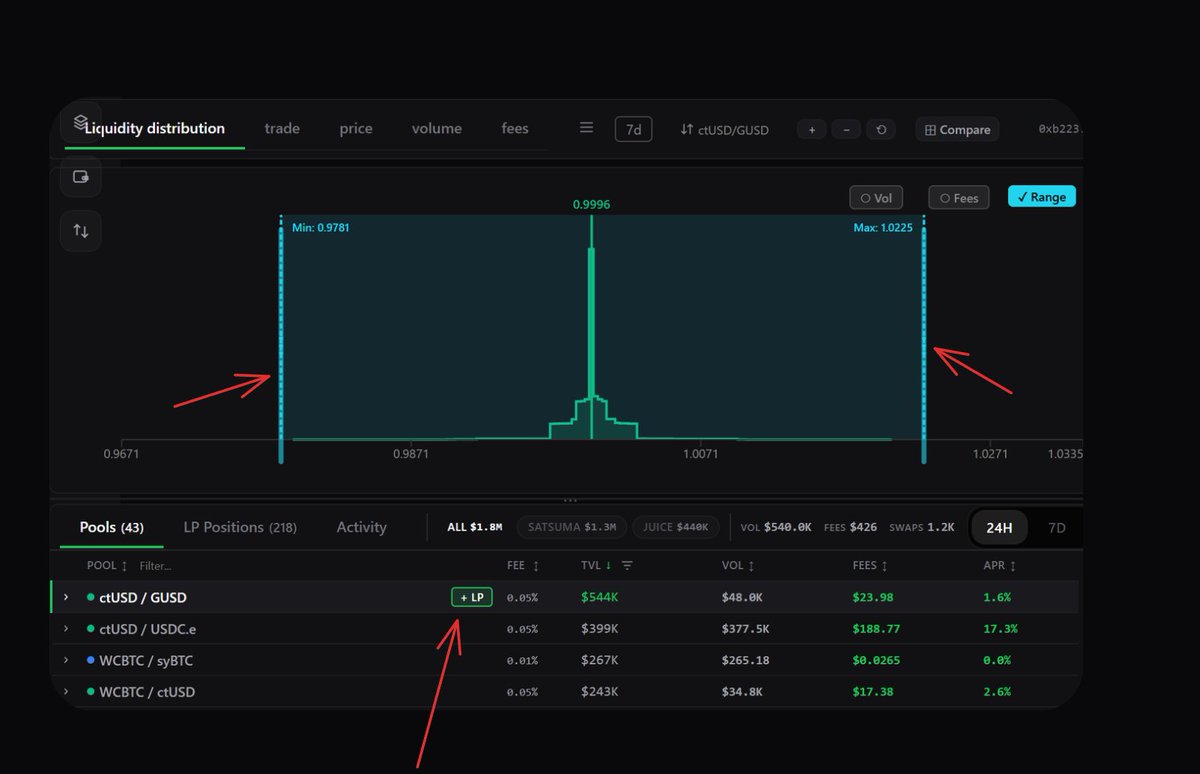Click the zoom in plus button

[811, 130]
